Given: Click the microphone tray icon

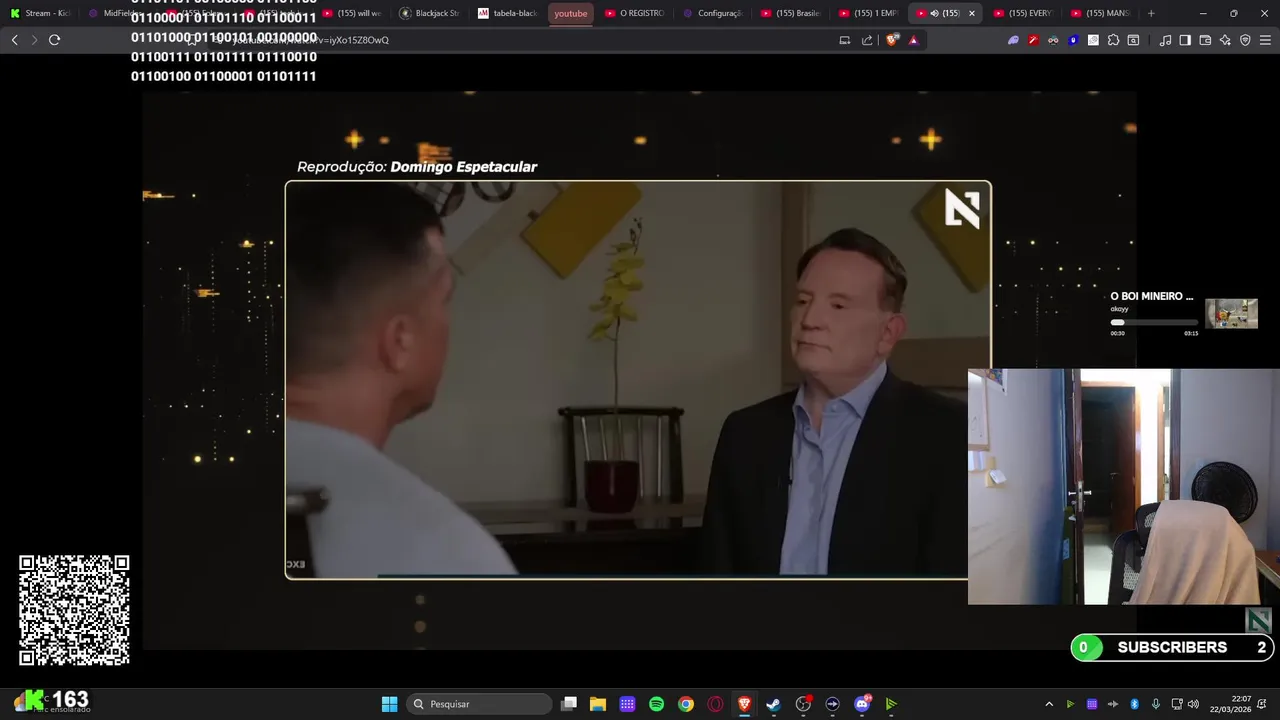Looking at the screenshot, I should click(1155, 704).
